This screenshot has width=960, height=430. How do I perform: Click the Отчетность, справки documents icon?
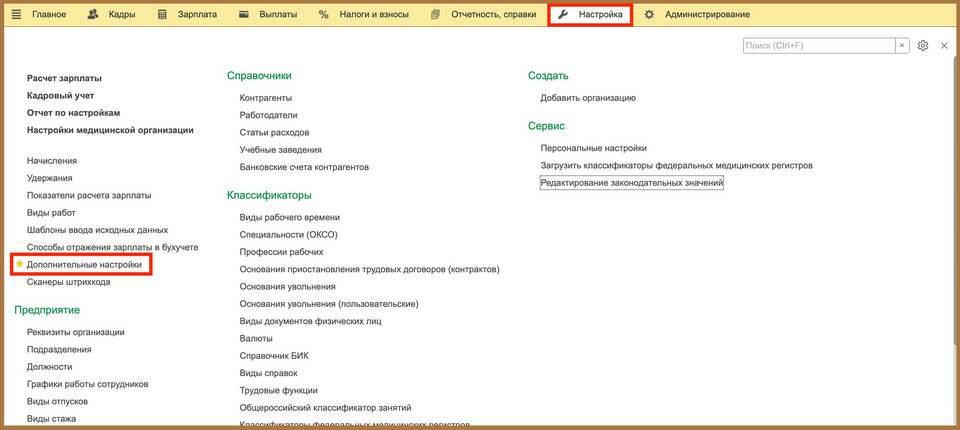coord(435,14)
